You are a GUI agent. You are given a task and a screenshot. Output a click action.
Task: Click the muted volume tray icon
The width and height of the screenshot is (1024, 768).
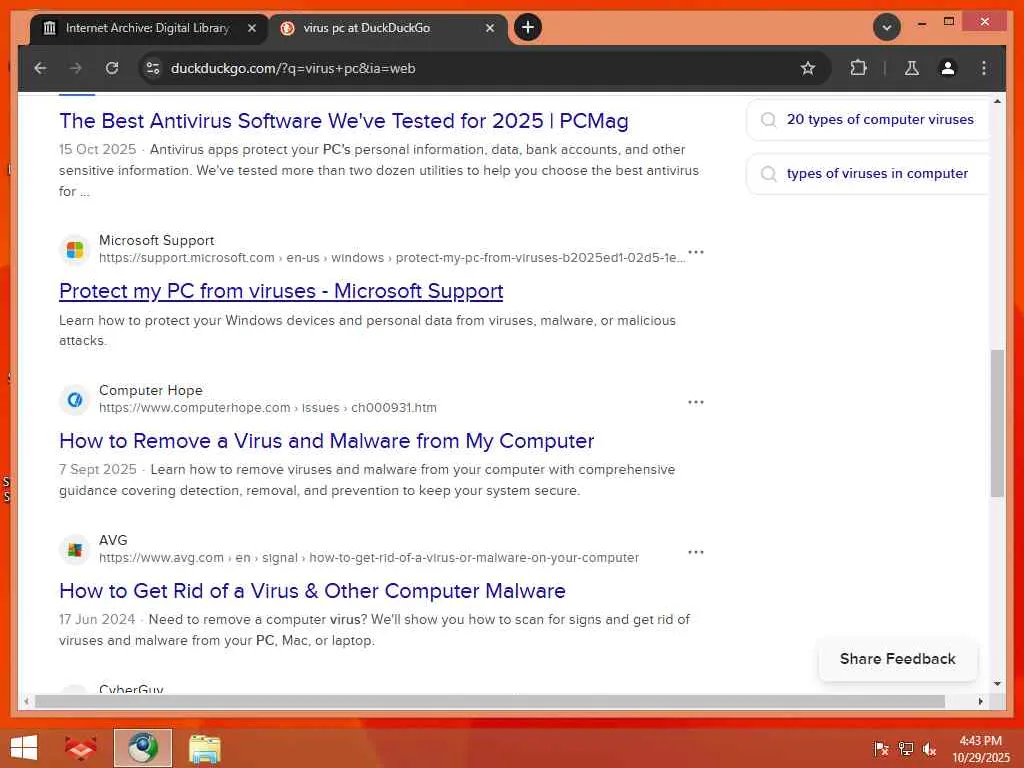[929, 749]
